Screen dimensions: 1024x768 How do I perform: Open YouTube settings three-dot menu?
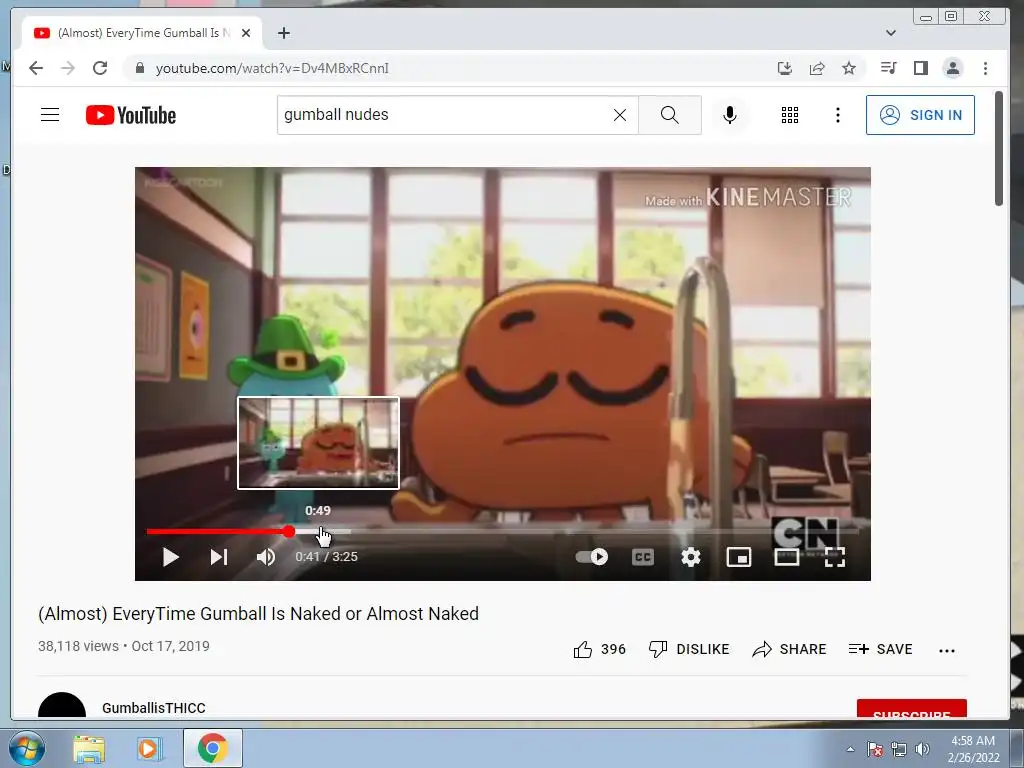[x=838, y=115]
